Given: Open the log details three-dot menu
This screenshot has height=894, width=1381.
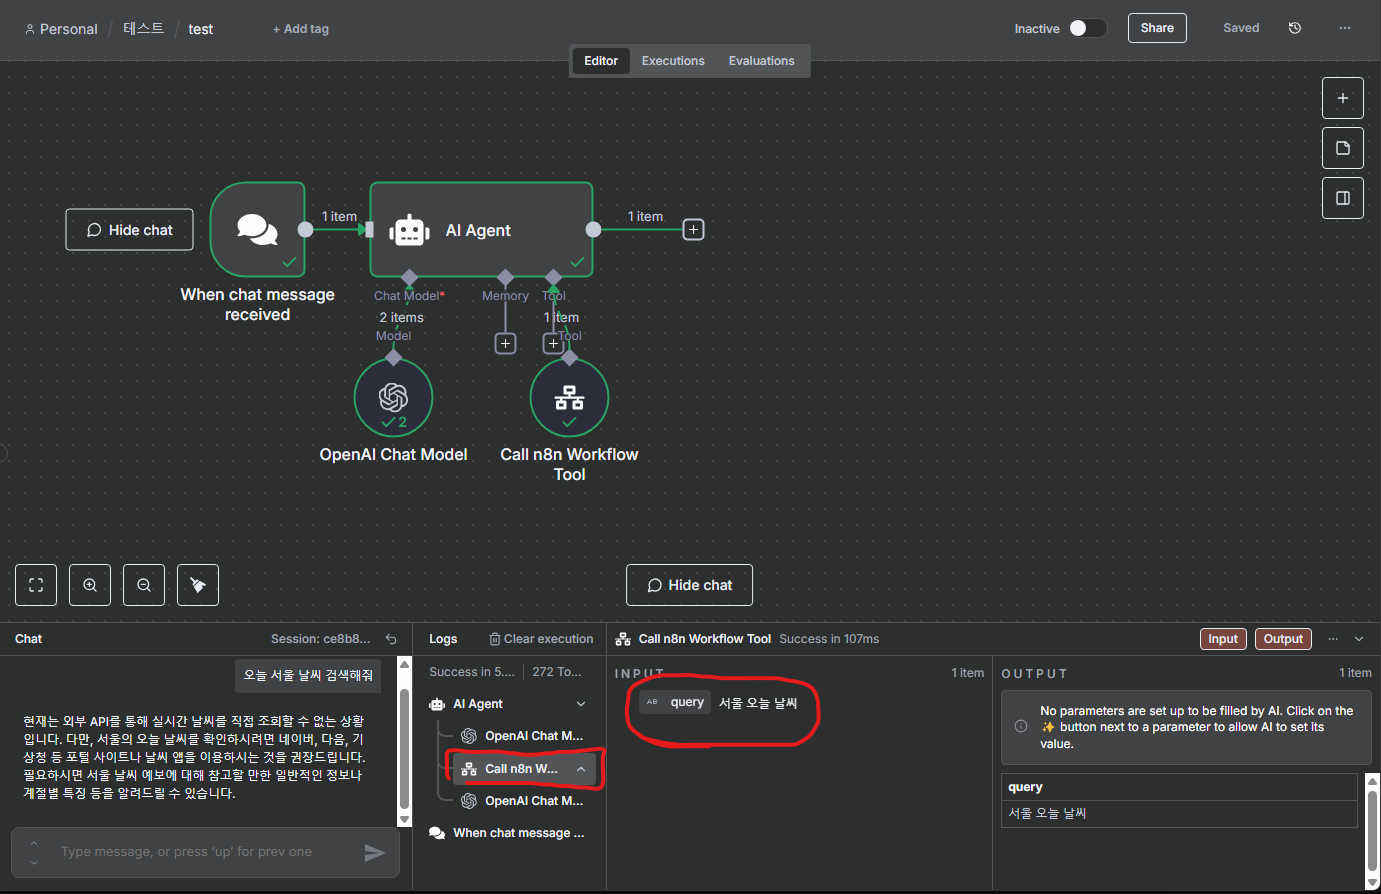Looking at the screenshot, I should [1333, 639].
